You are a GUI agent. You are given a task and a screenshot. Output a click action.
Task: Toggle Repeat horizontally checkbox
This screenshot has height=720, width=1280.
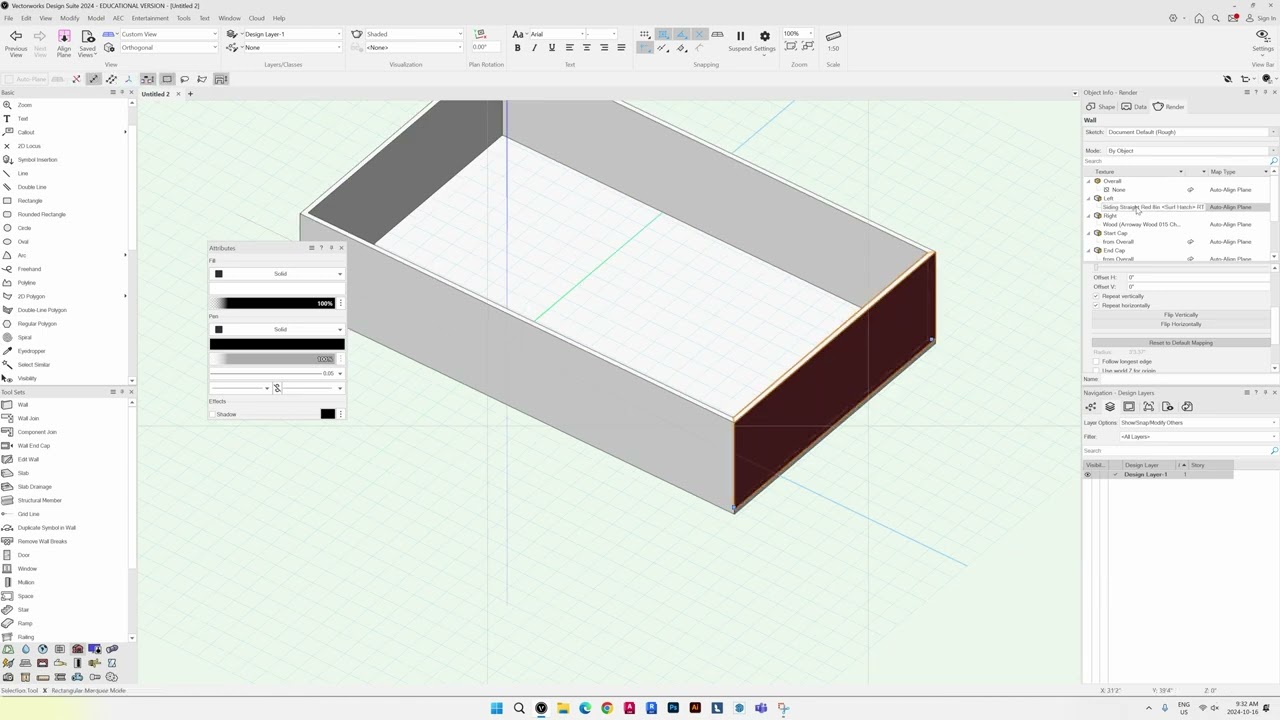[x=1096, y=305]
